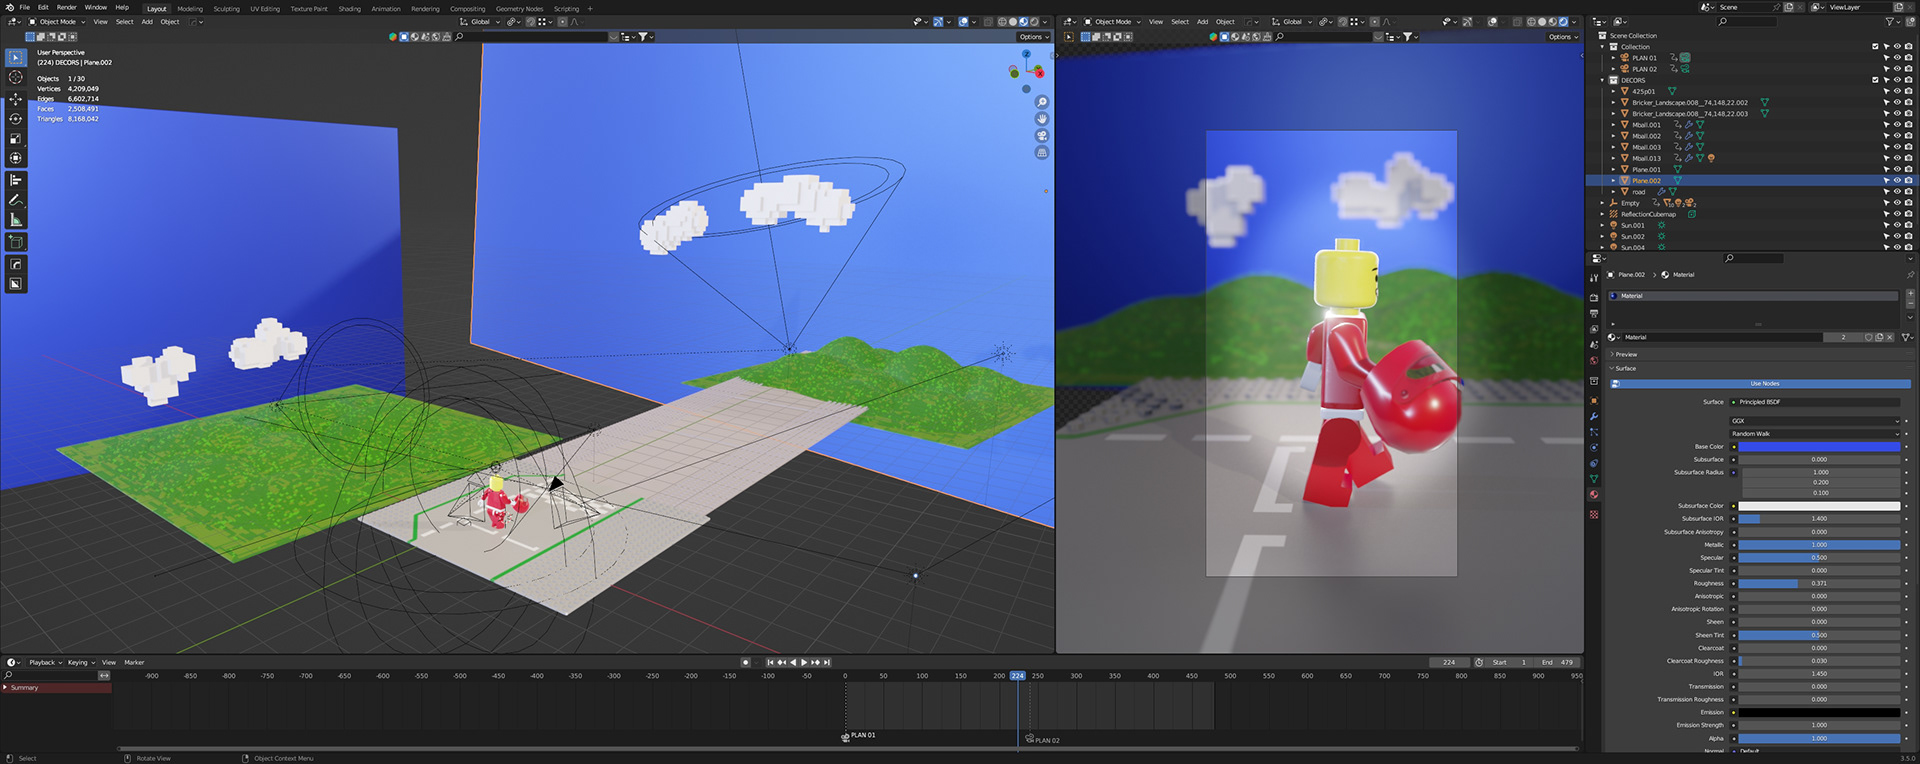Collapse the DECORS collection
This screenshot has width=1920, height=764.
[x=1602, y=80]
